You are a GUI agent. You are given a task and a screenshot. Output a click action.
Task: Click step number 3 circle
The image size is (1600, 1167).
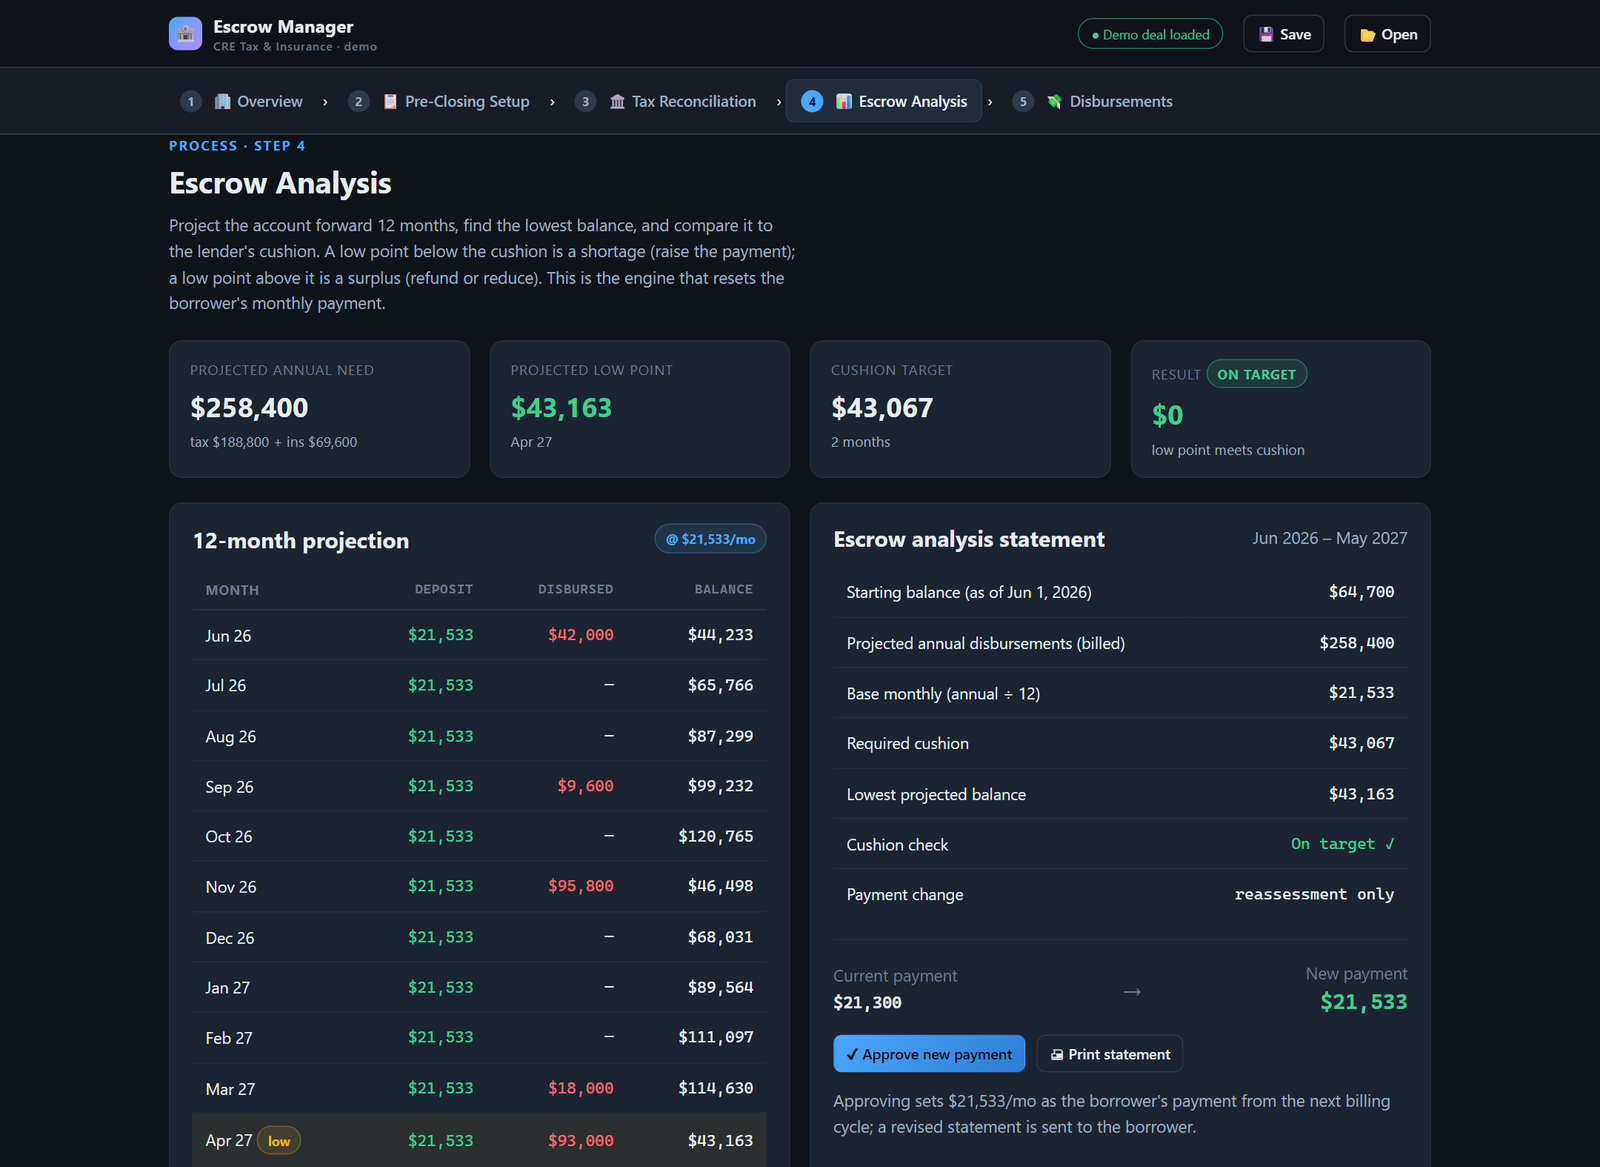click(x=586, y=101)
